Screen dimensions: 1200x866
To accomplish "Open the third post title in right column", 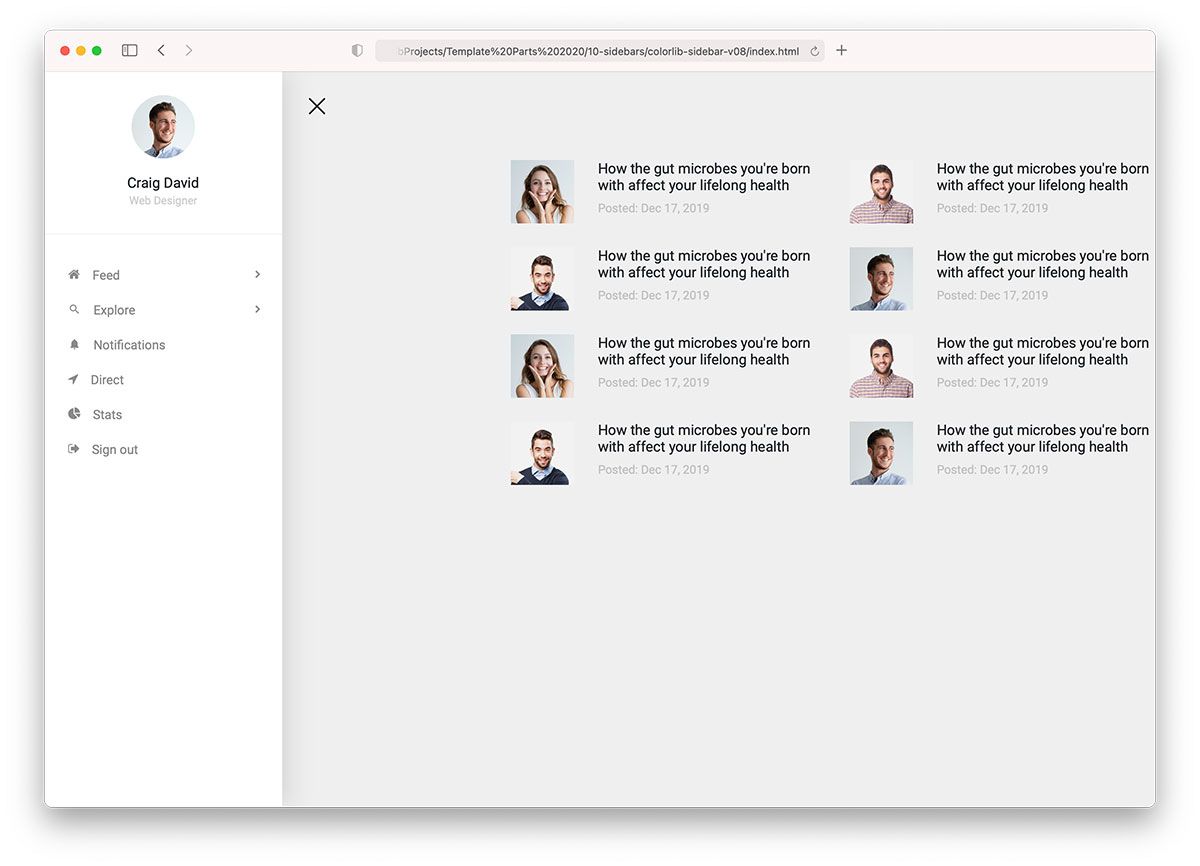I will coord(1043,351).
